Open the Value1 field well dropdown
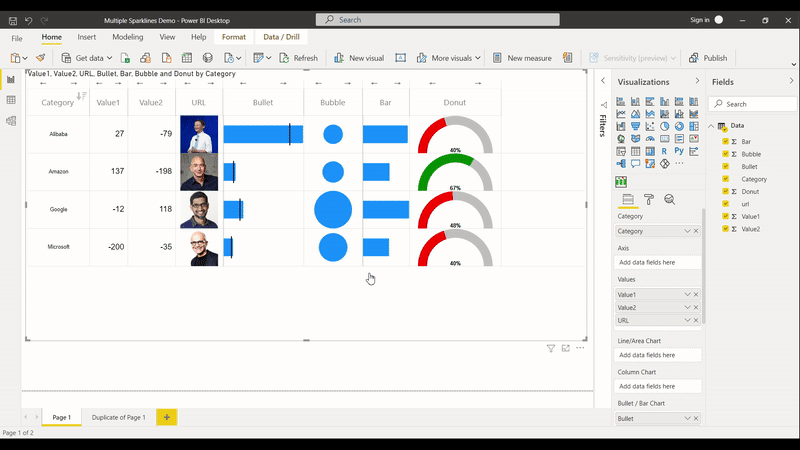 (x=687, y=294)
